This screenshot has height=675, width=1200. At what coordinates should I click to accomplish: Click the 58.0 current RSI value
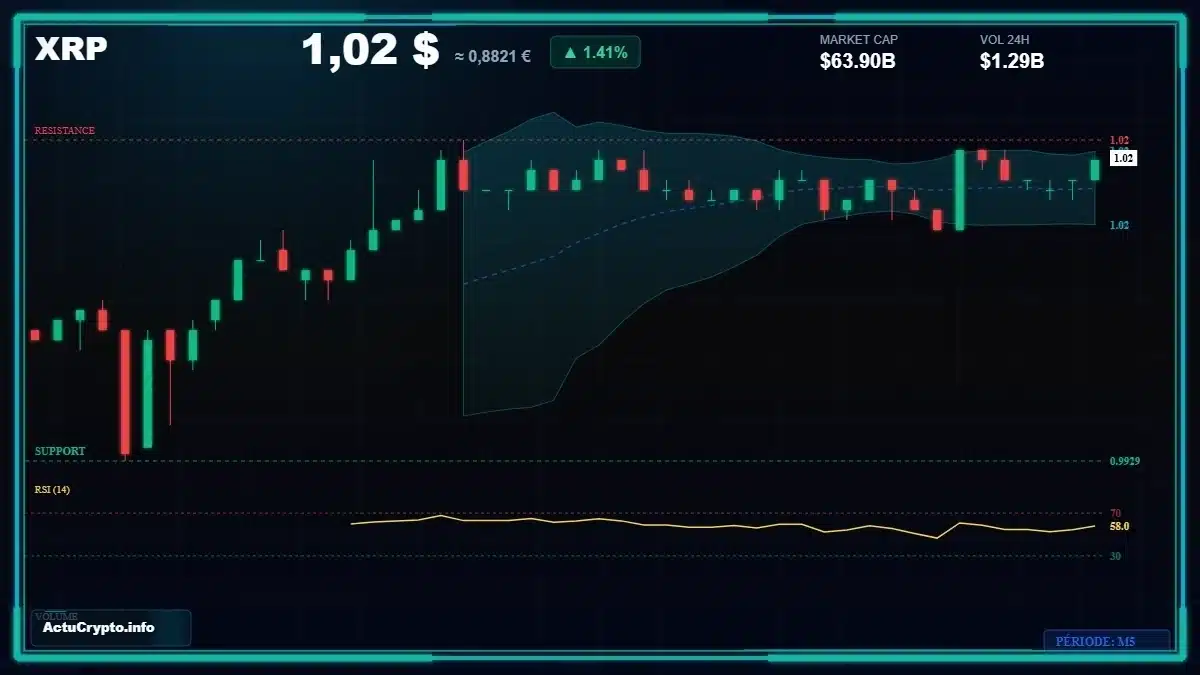click(1119, 526)
